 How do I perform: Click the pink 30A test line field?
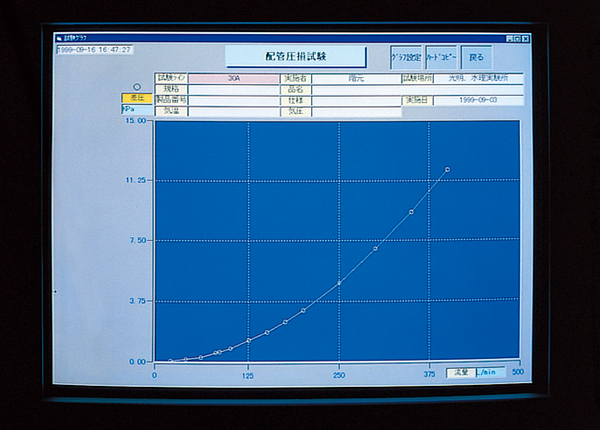tap(233, 78)
